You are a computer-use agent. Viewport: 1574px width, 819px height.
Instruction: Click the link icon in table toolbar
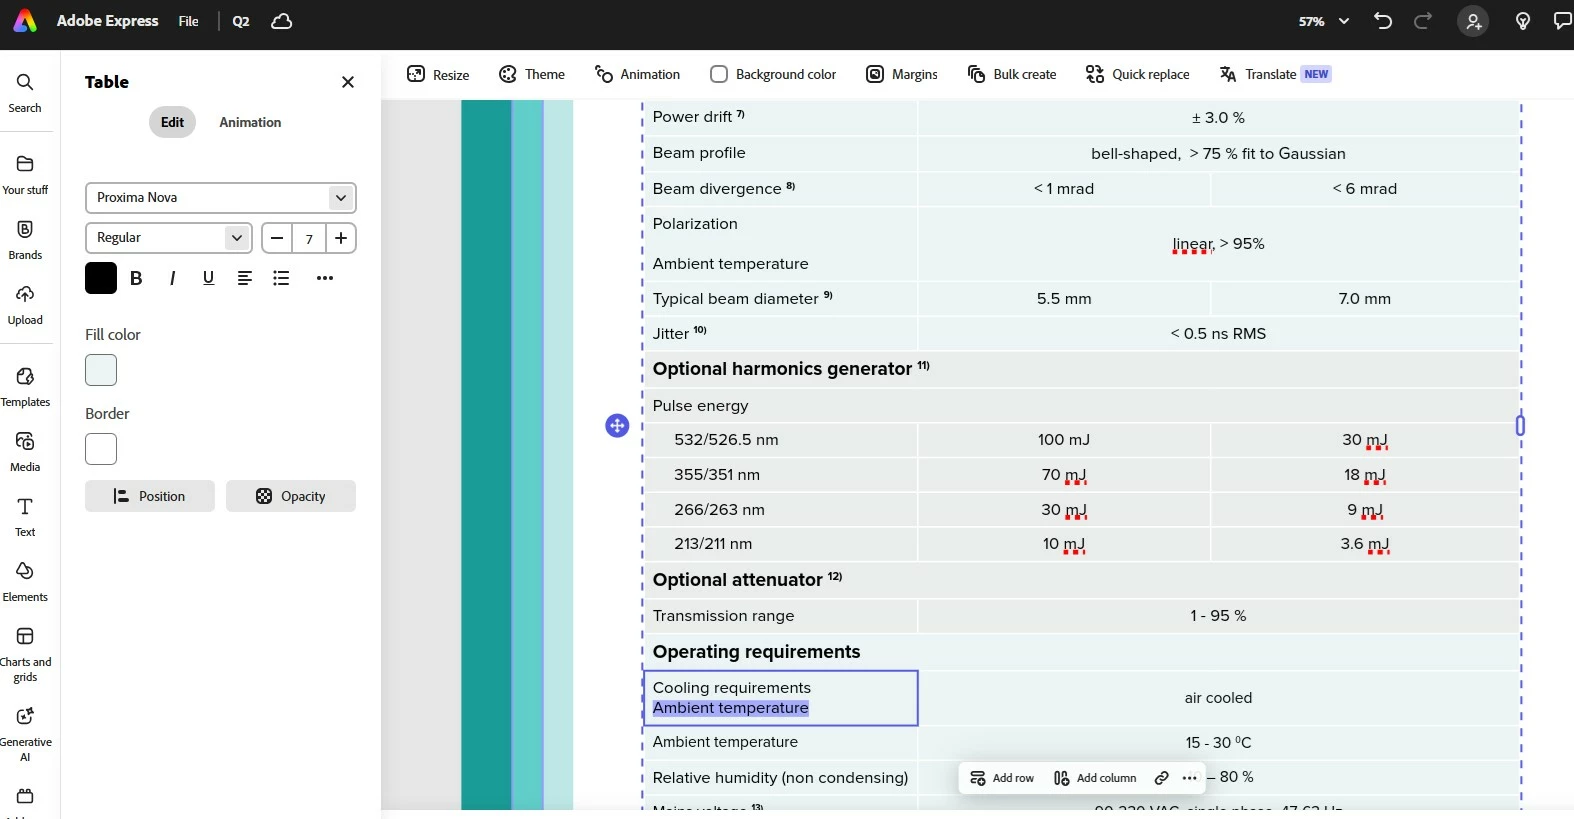point(1161,778)
